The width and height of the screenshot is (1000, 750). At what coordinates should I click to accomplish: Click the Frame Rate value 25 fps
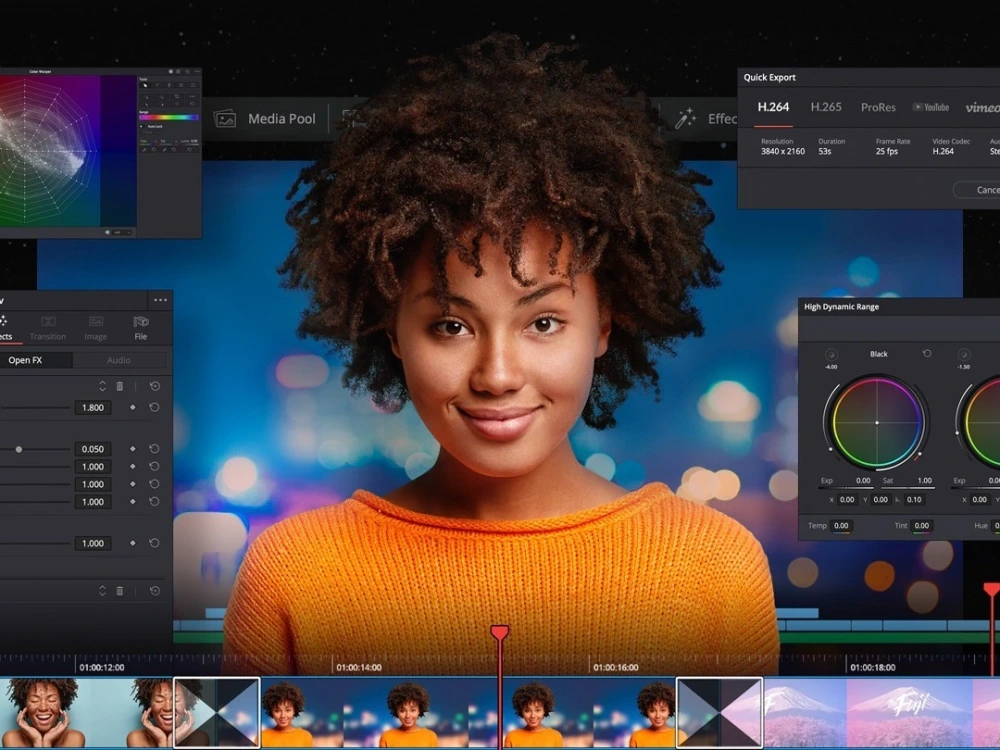point(886,152)
